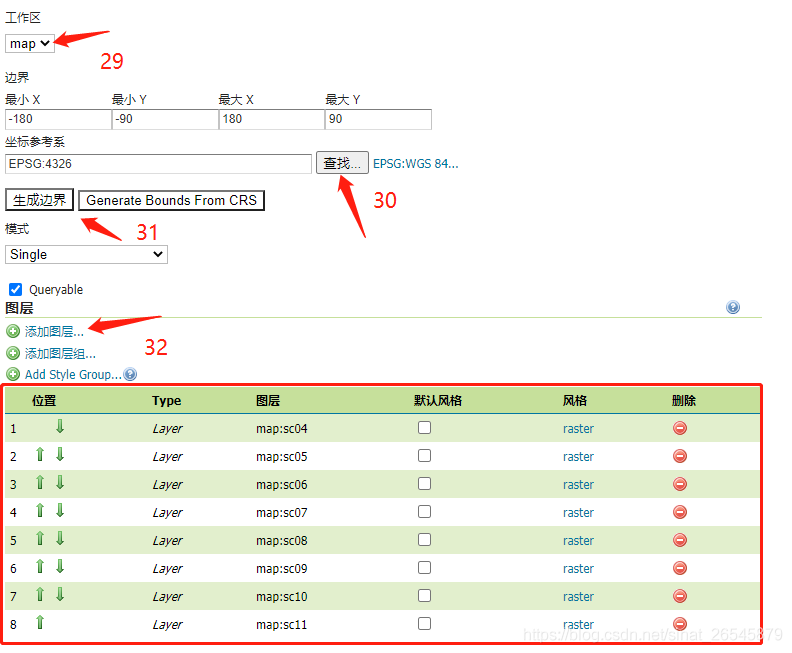Enable default style for map:sc05
The image size is (792, 653).
[424, 456]
